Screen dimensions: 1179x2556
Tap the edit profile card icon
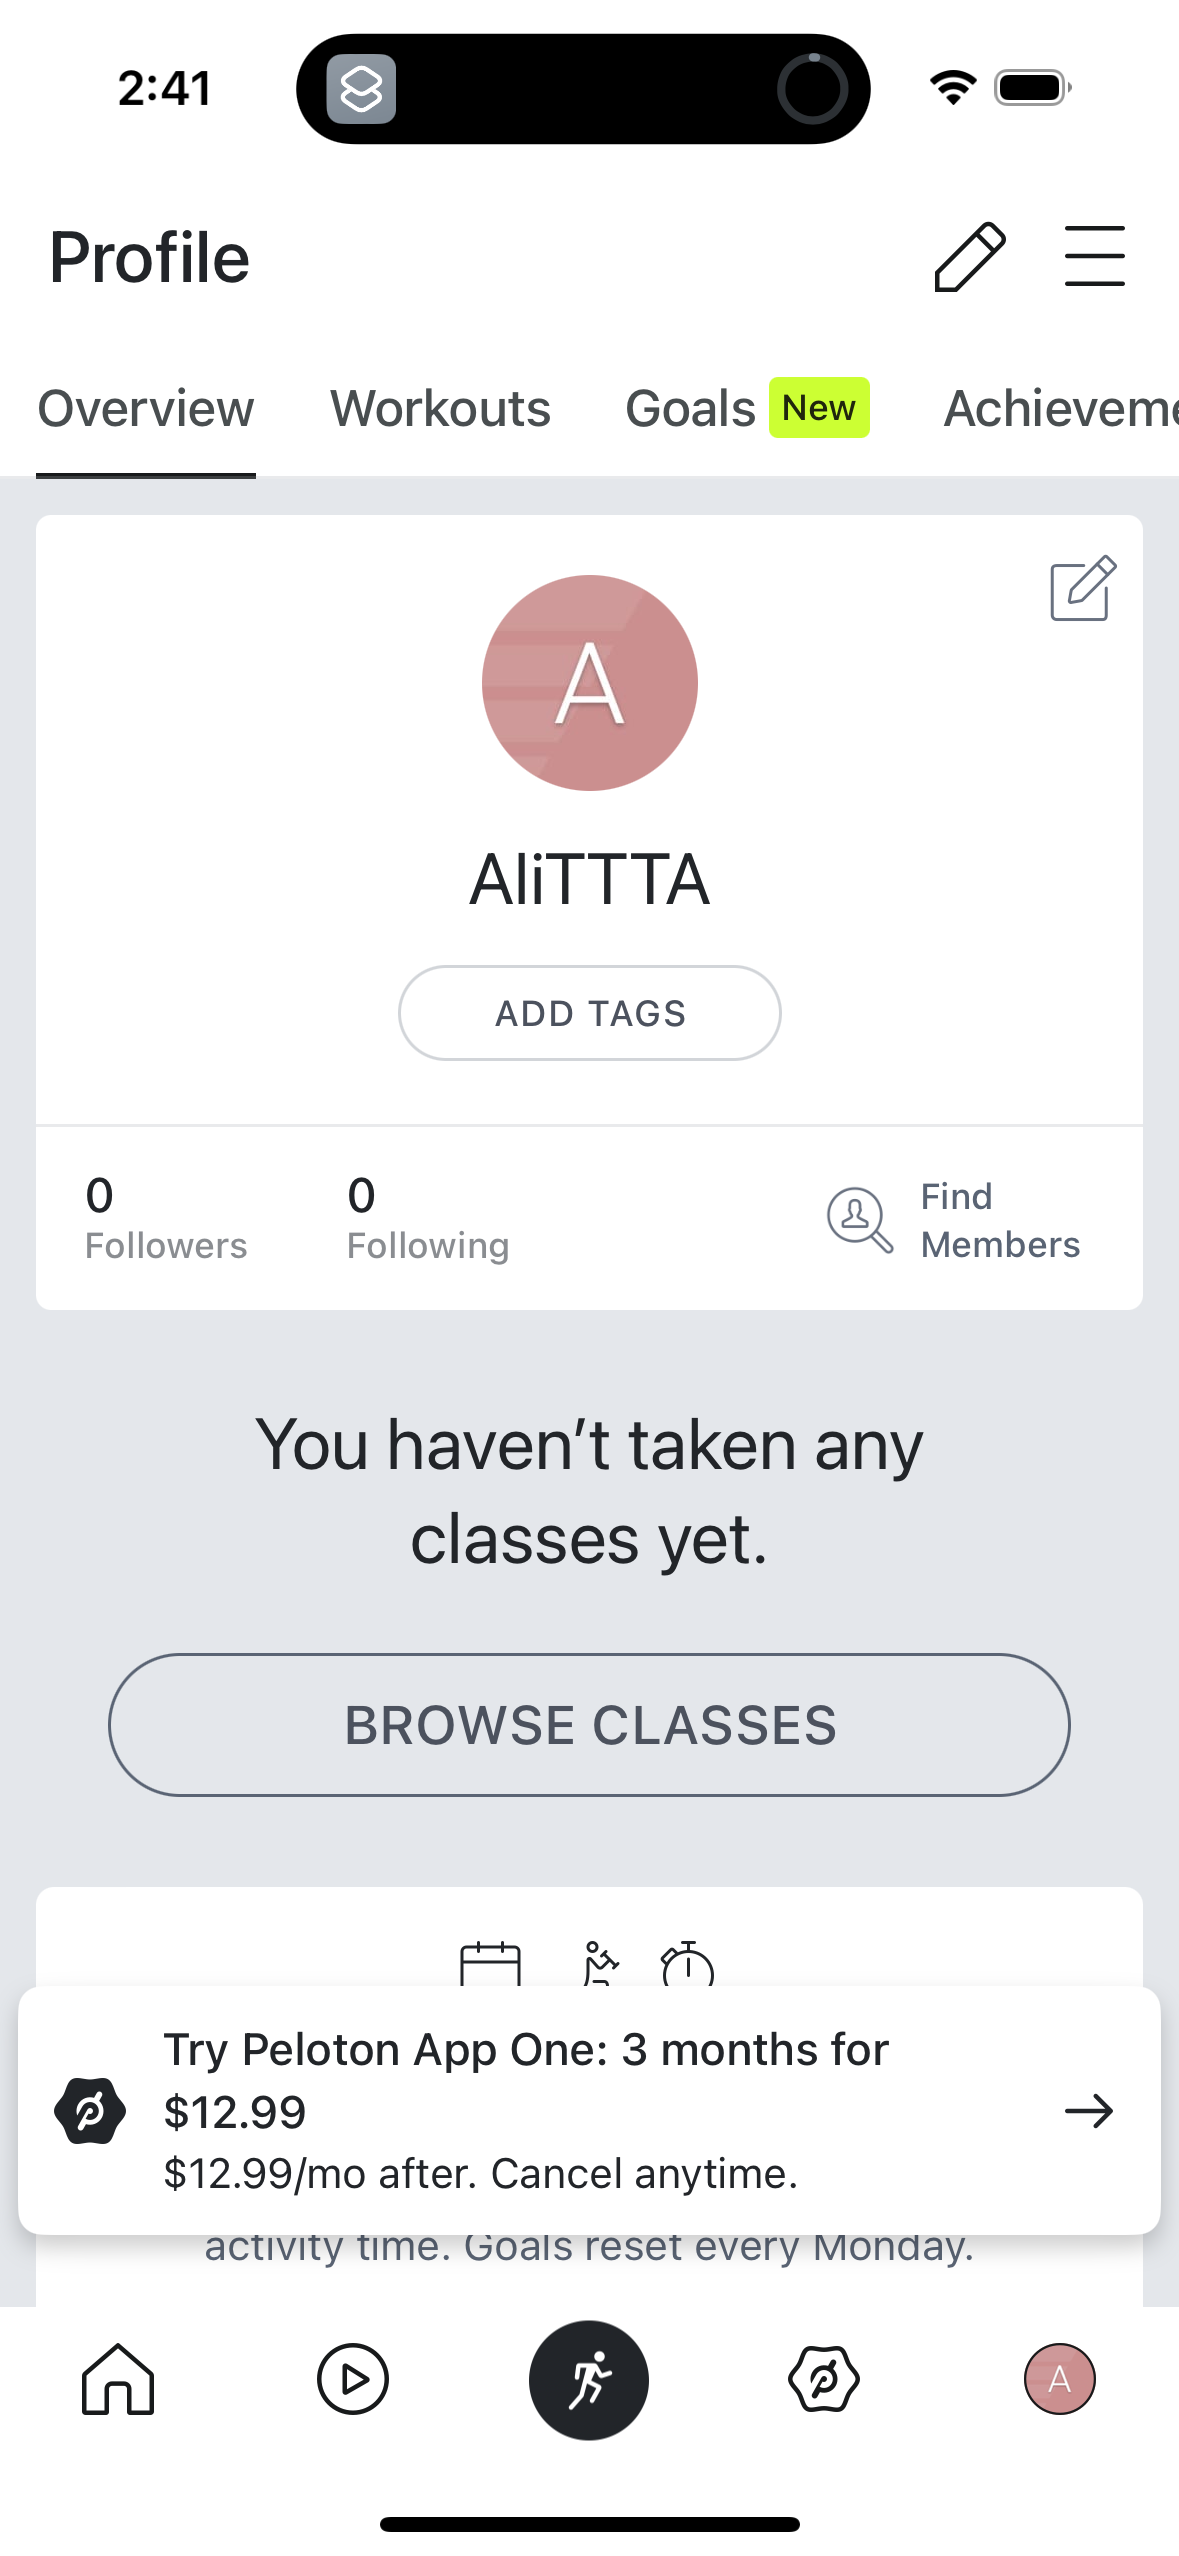pos(1082,588)
